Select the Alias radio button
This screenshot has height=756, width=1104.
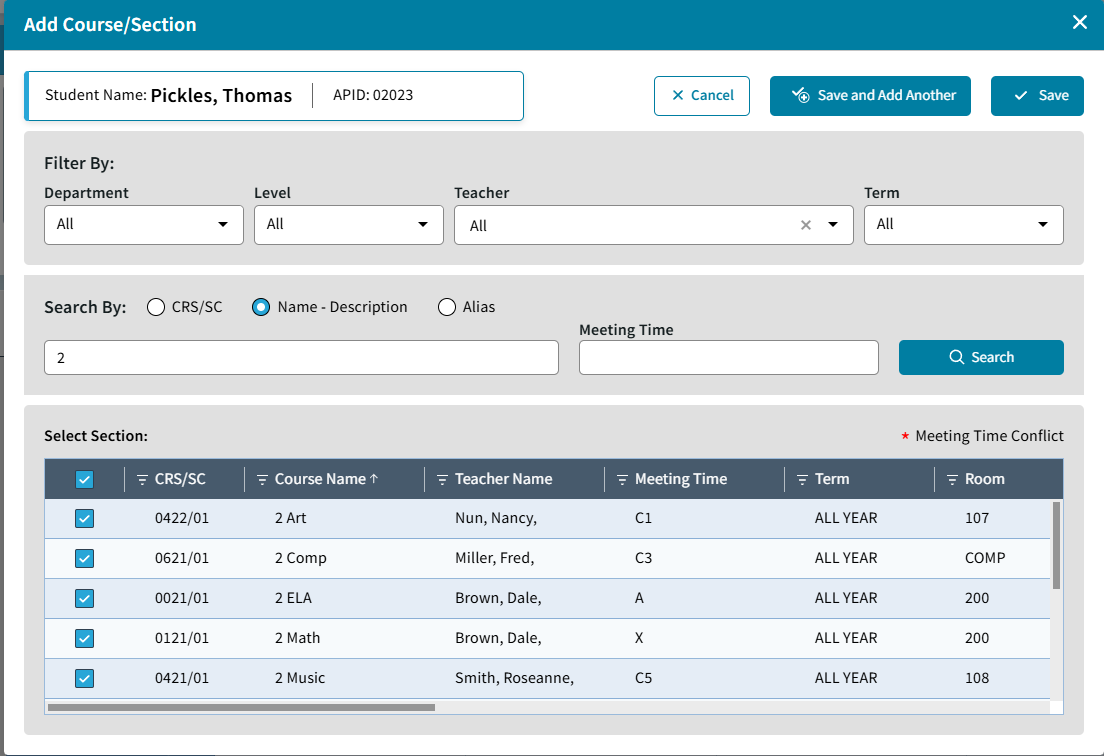(446, 307)
